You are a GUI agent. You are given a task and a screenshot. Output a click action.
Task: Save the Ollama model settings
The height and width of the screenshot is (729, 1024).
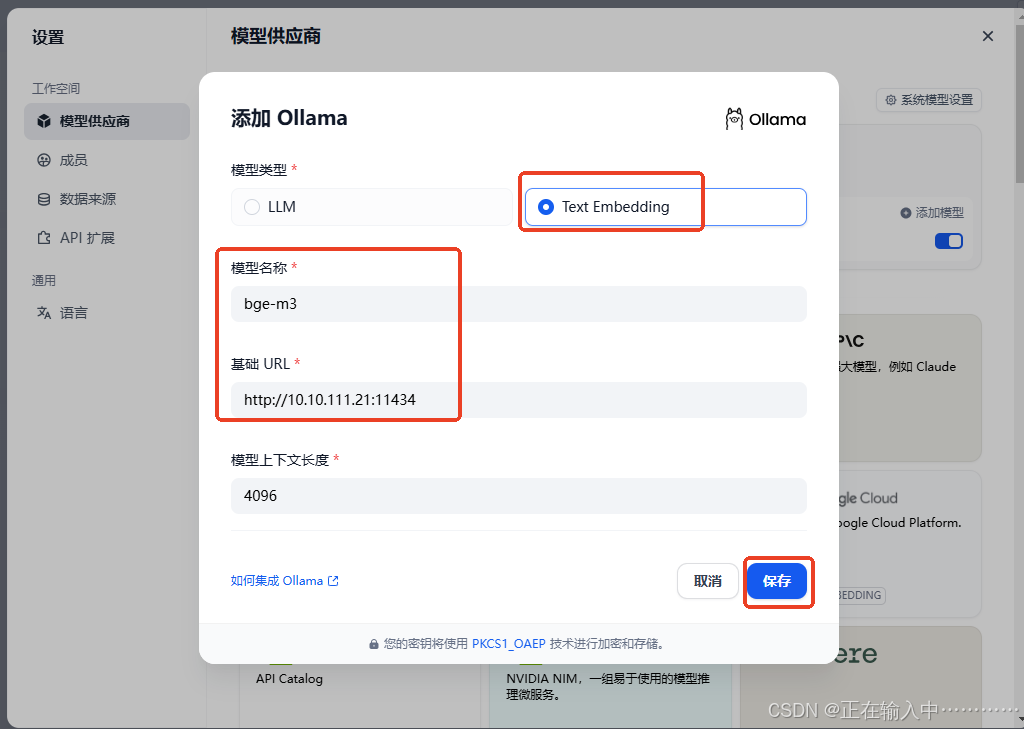coord(776,581)
